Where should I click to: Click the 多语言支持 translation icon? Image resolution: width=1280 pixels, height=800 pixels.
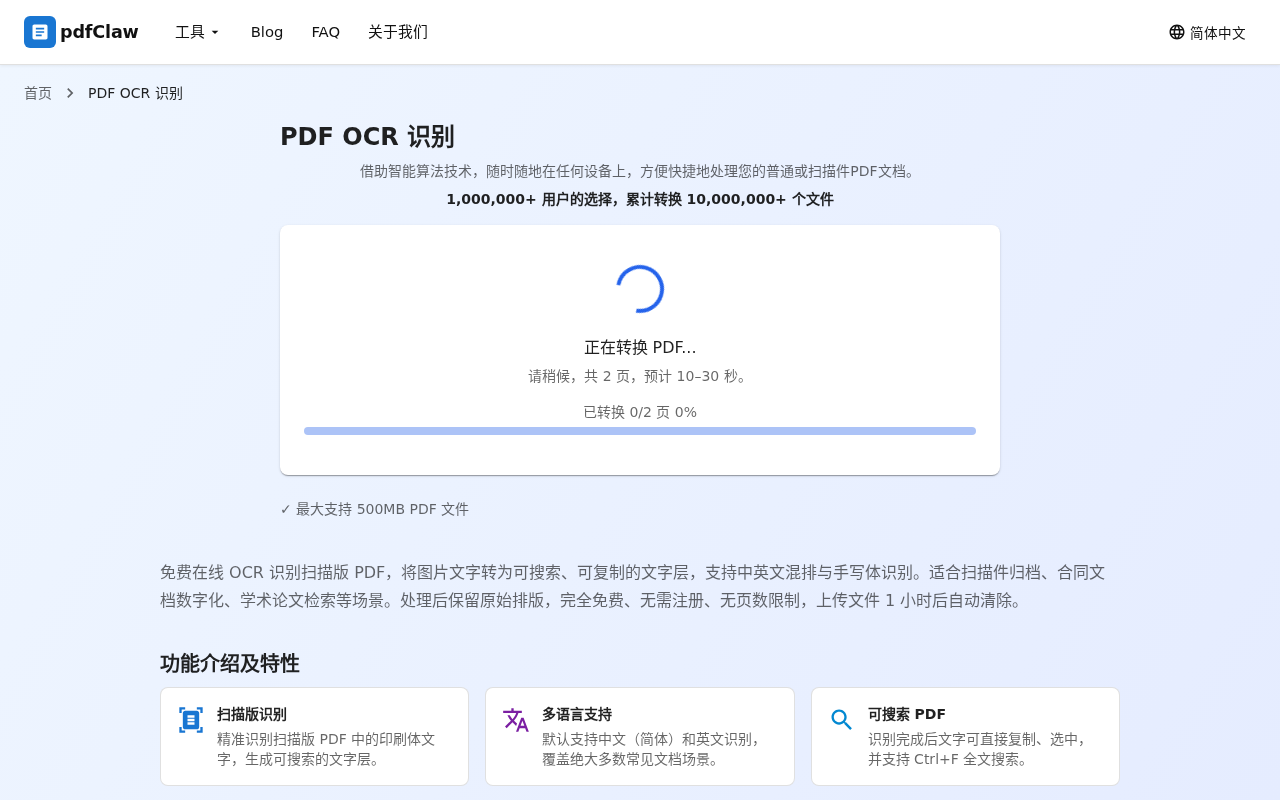point(516,719)
